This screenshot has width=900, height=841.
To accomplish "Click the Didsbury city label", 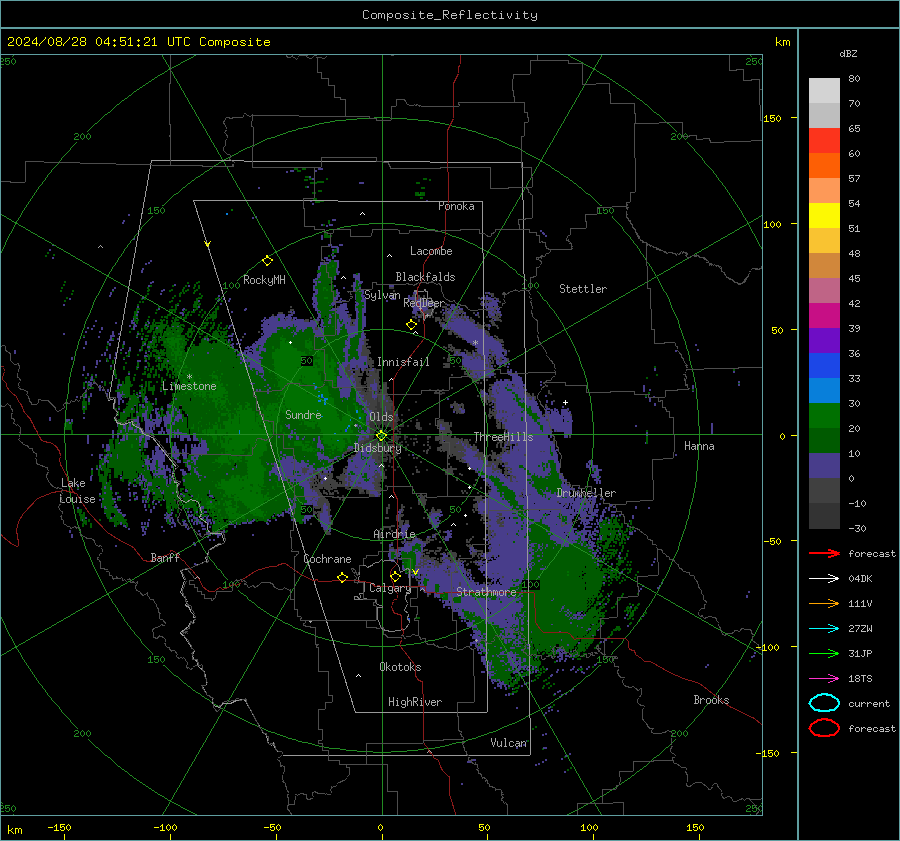I will tap(377, 448).
